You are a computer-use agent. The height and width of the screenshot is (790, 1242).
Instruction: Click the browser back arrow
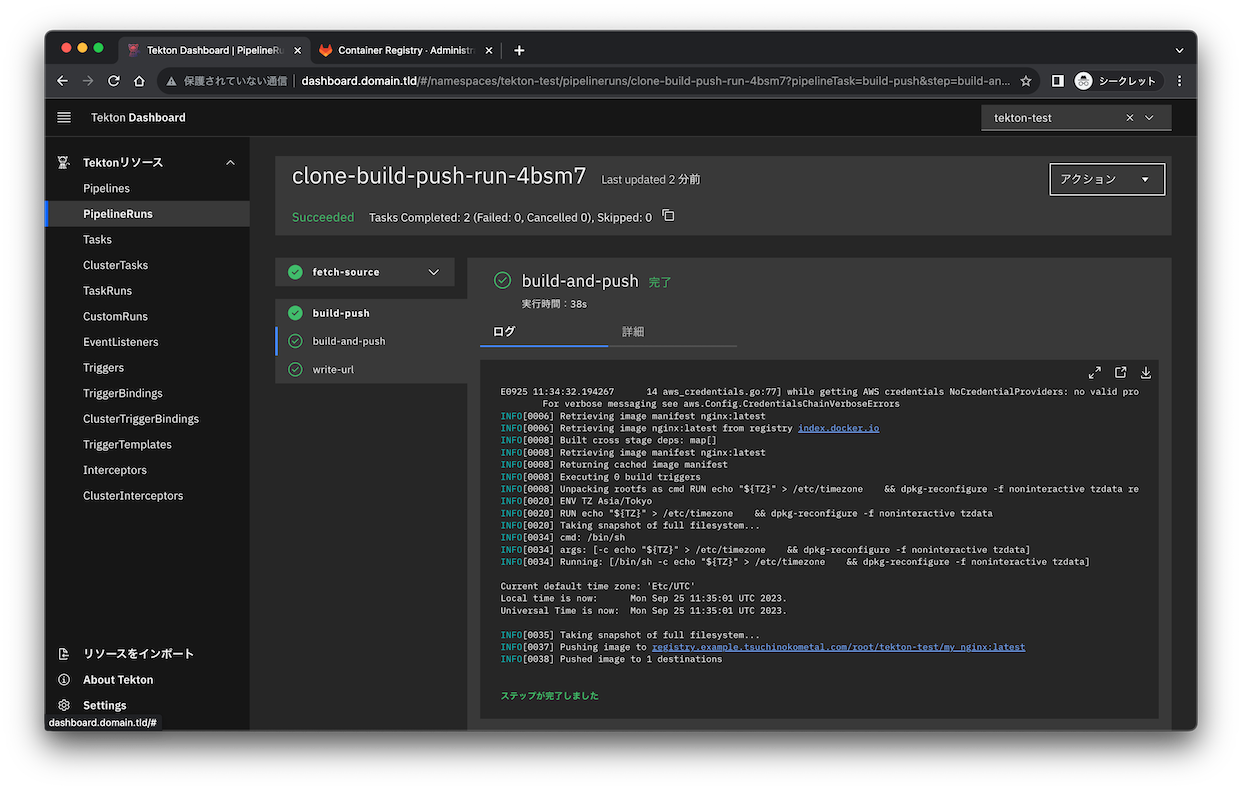click(x=62, y=81)
